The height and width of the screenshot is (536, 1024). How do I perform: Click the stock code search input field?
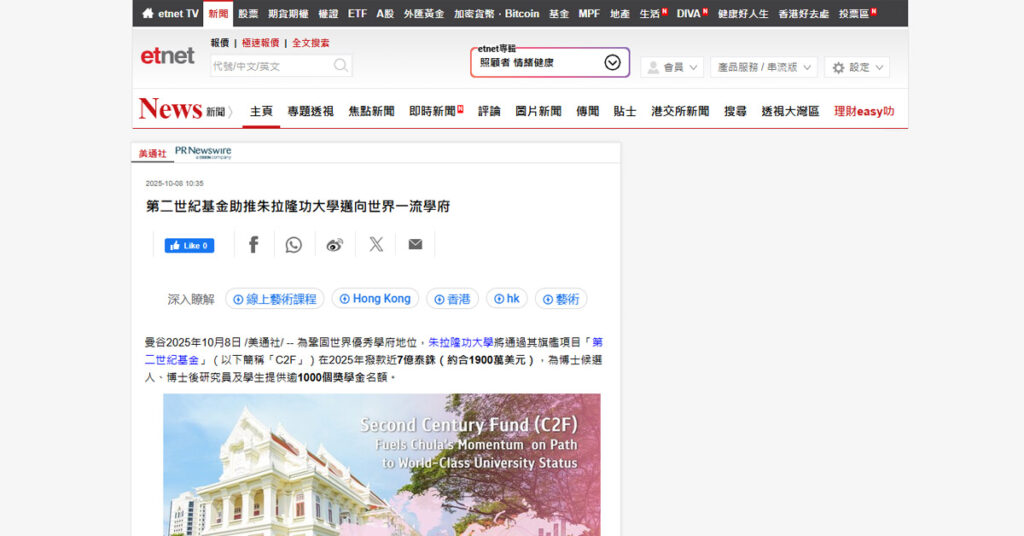pos(270,66)
